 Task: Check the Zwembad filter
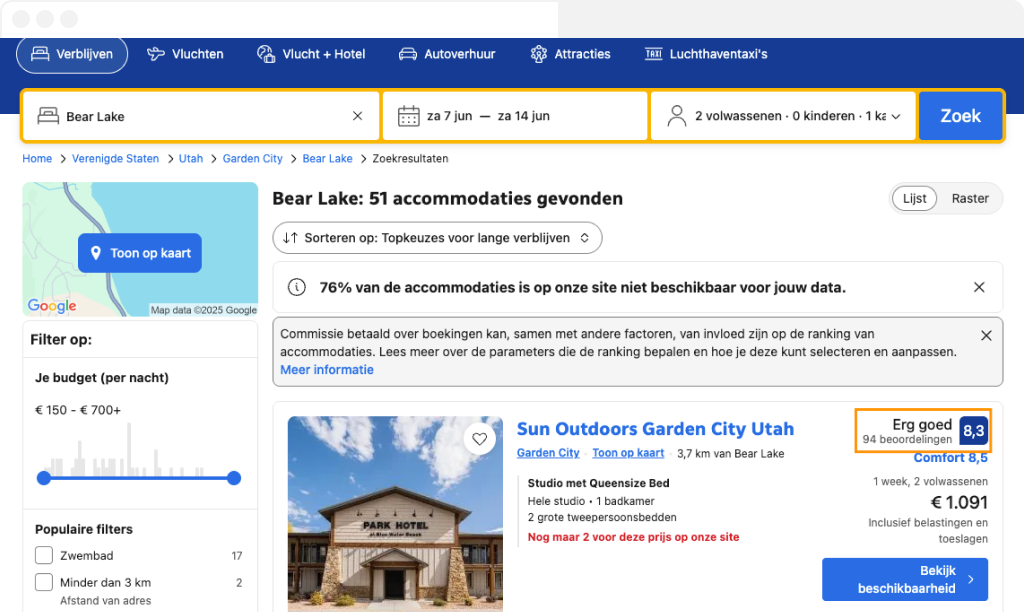tap(44, 555)
